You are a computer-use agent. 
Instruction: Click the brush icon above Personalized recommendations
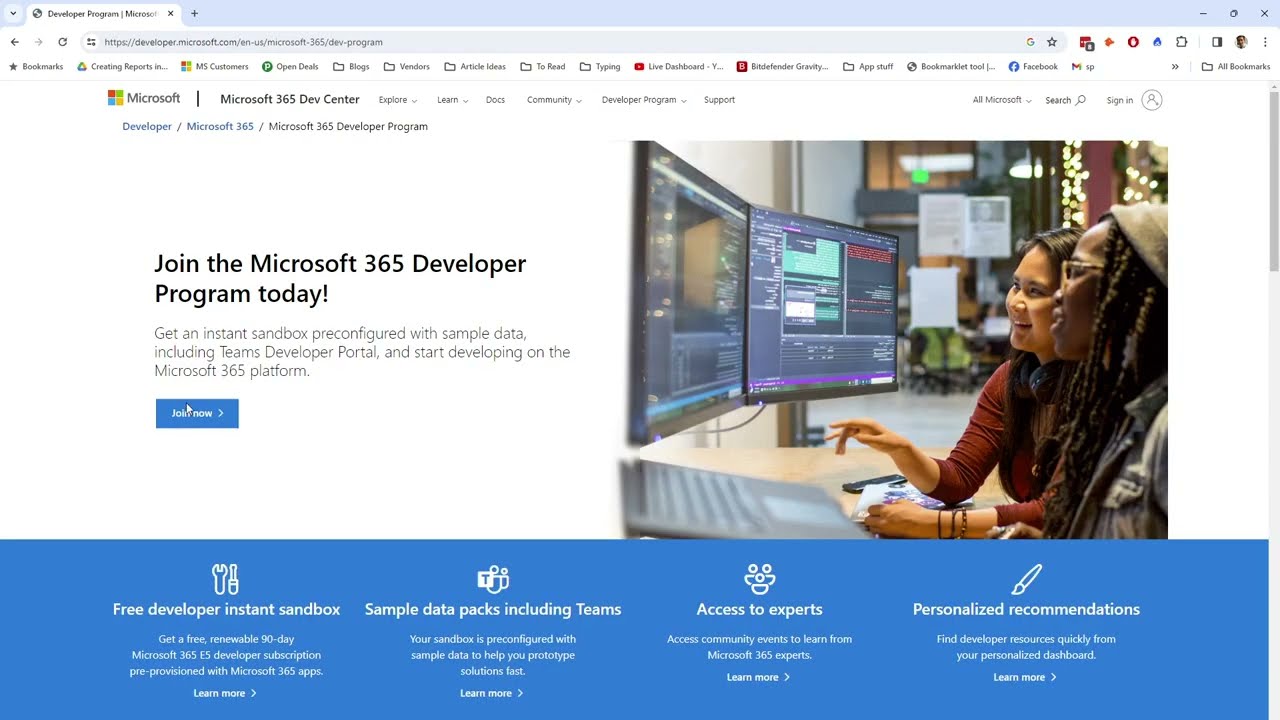[x=1026, y=579]
